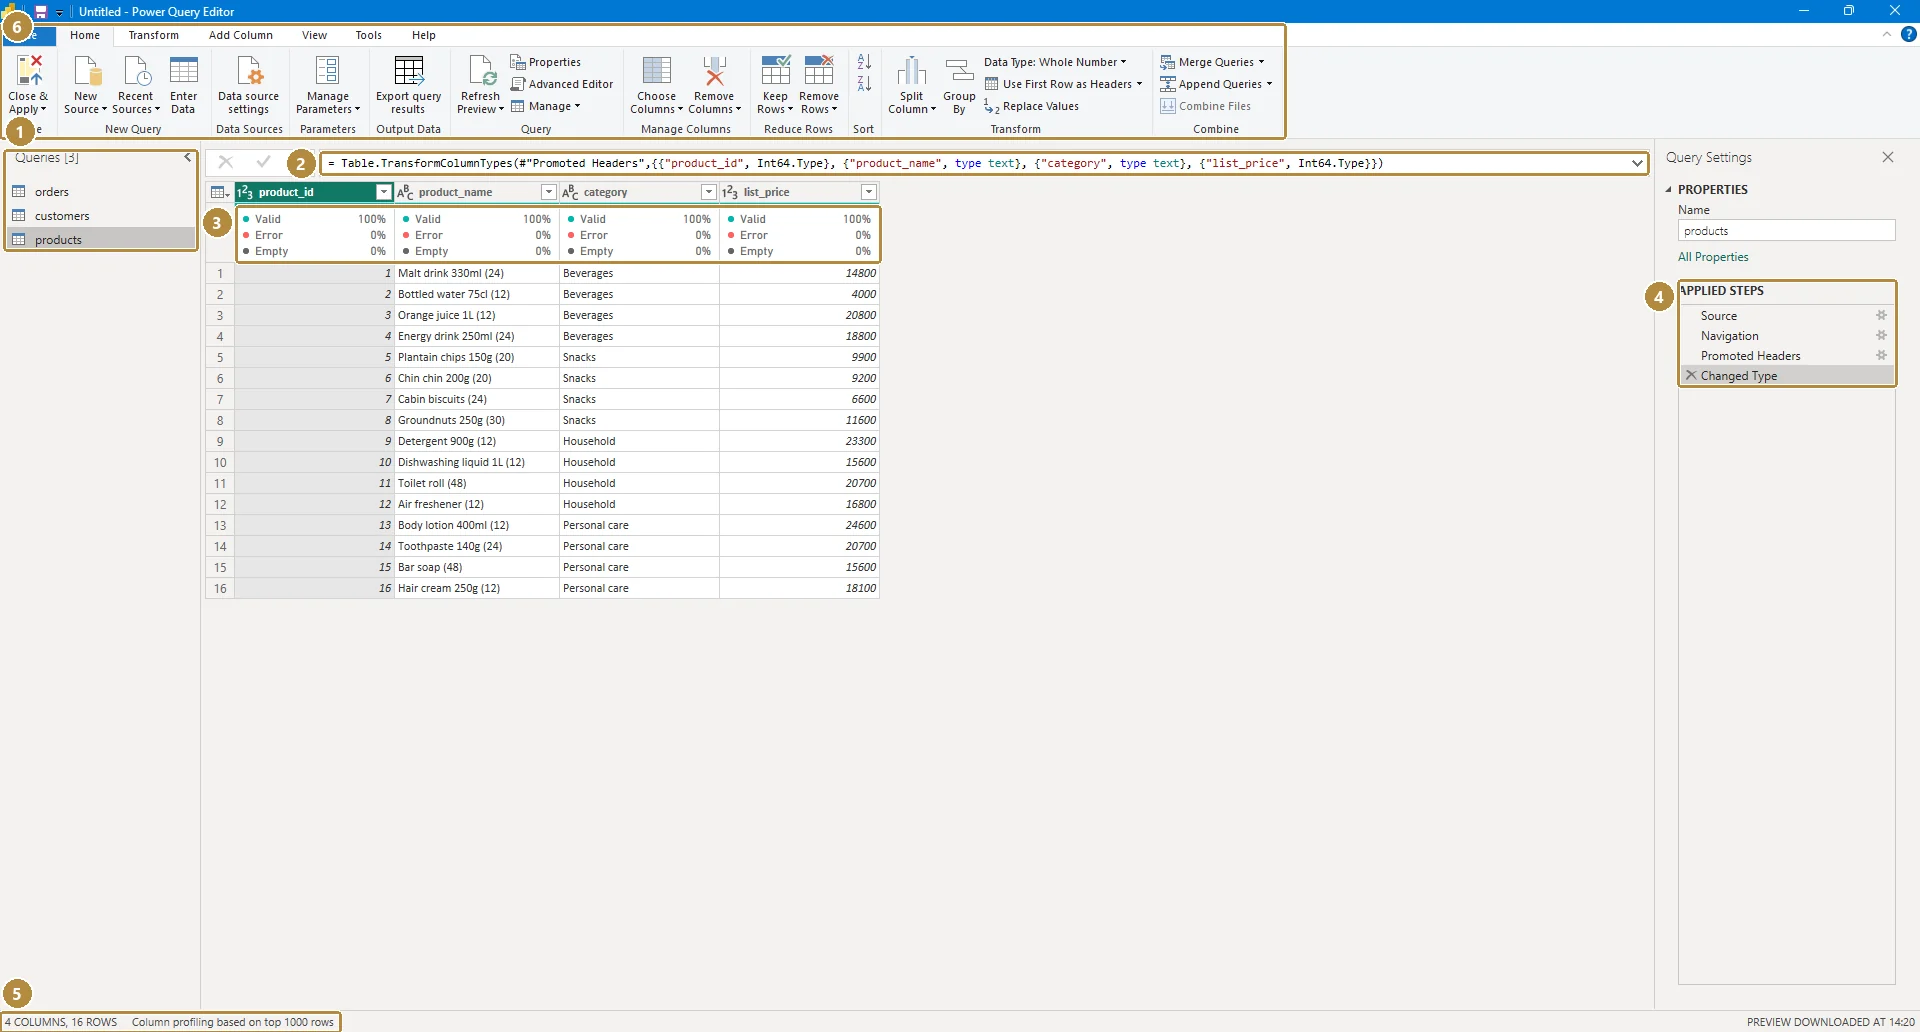Screen dimensions: 1920x1032
Task: Open the Data Type: Whole Number dropdown
Action: [x=1055, y=62]
